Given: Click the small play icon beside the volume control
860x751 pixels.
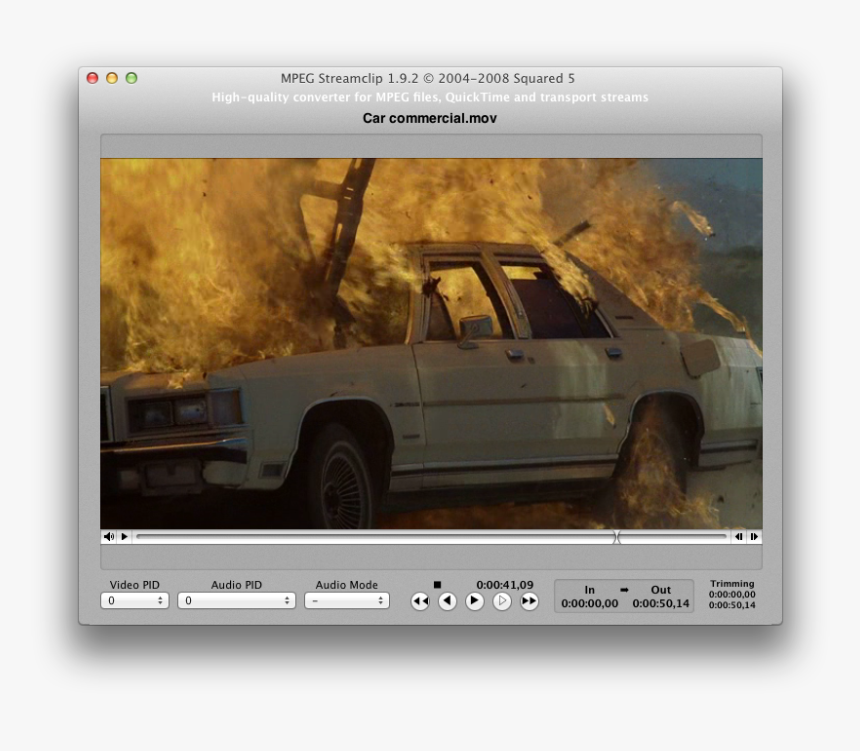Looking at the screenshot, I should pyautogui.click(x=123, y=537).
